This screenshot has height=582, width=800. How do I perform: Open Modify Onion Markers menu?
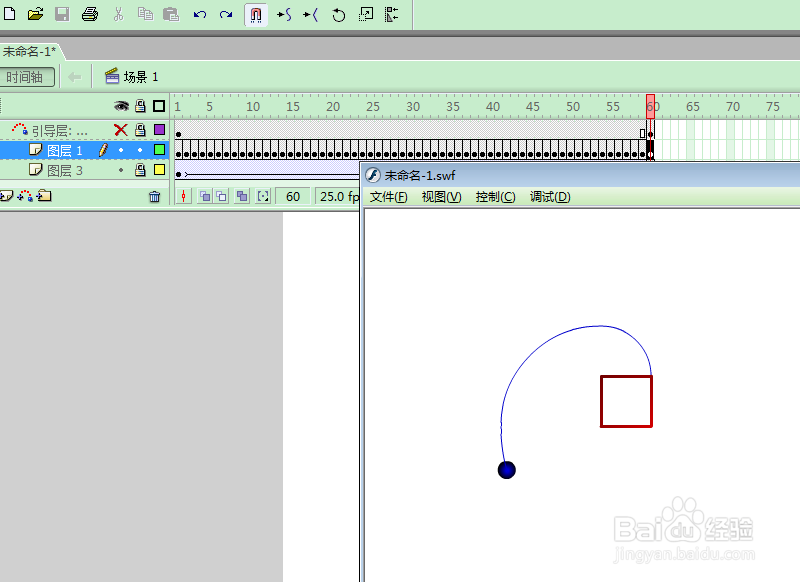click(263, 196)
